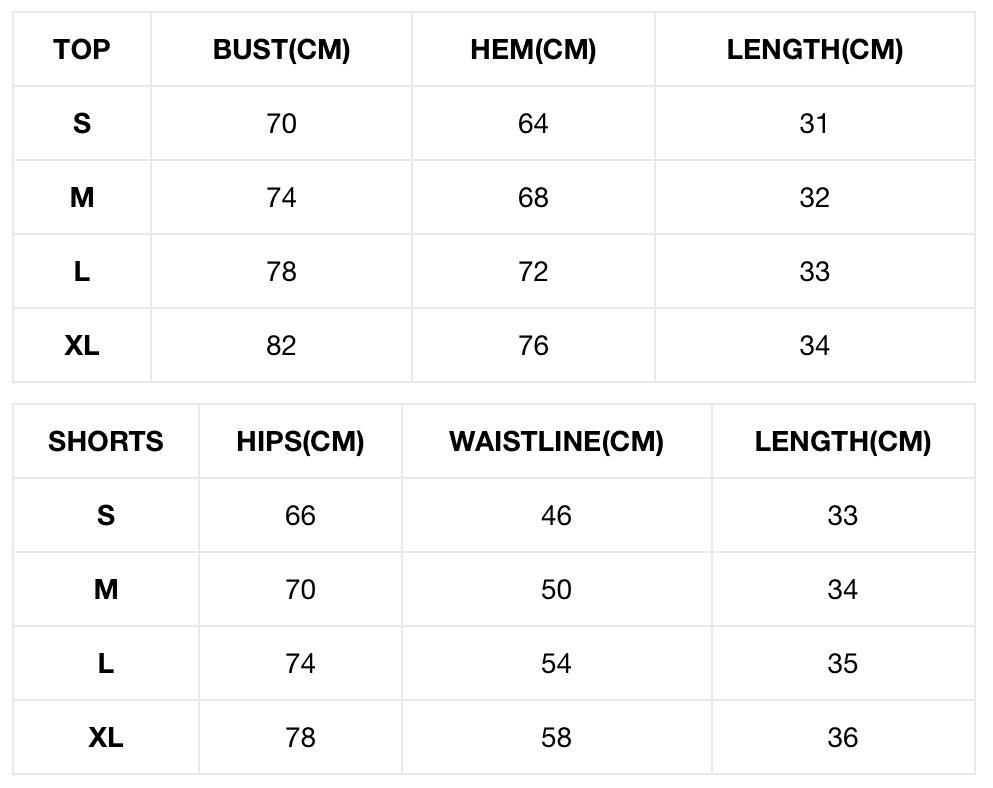Select the HIPS(CM) column header

coord(300,442)
